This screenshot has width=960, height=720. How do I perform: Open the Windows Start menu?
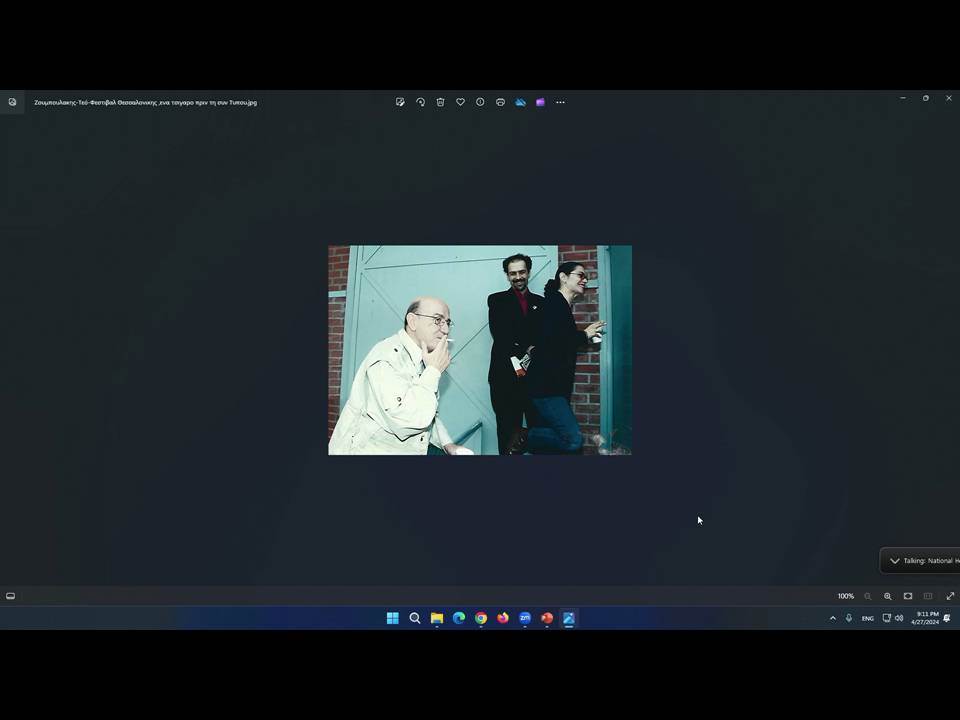(x=393, y=618)
